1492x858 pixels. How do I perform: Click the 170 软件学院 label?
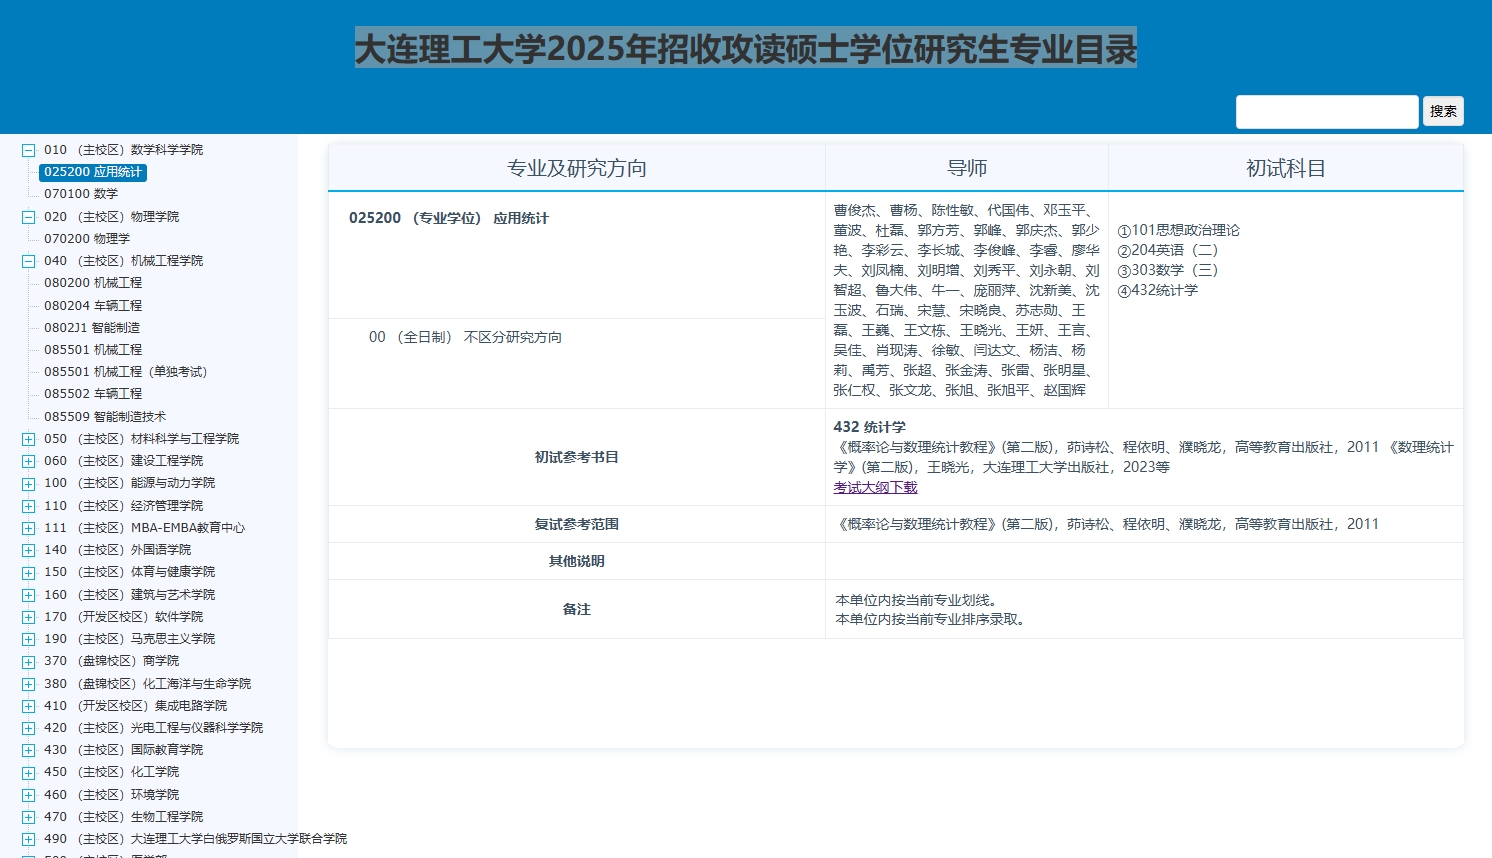click(123, 617)
